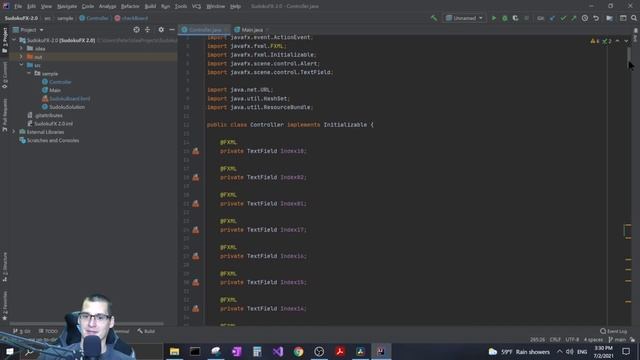This screenshot has height=360, width=640.
Task: Toggle the Favorites tool window side tab
Action: [4, 305]
